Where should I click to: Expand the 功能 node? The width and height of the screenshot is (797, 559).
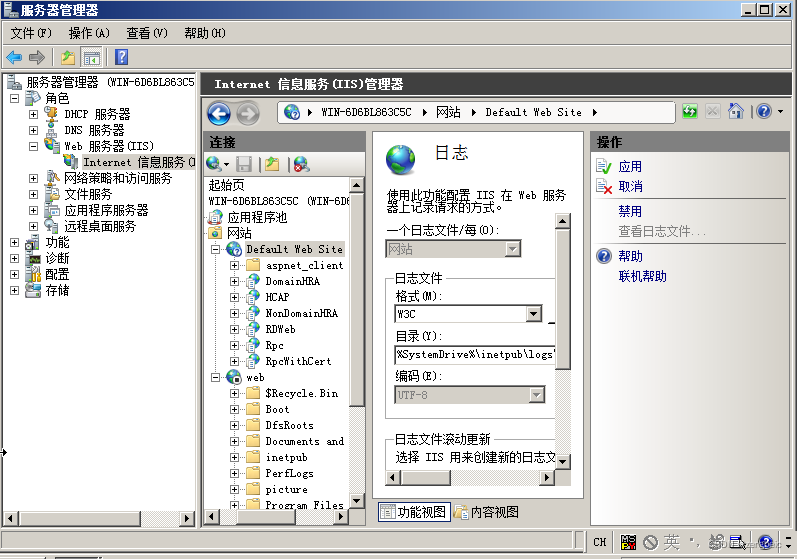tap(14, 242)
